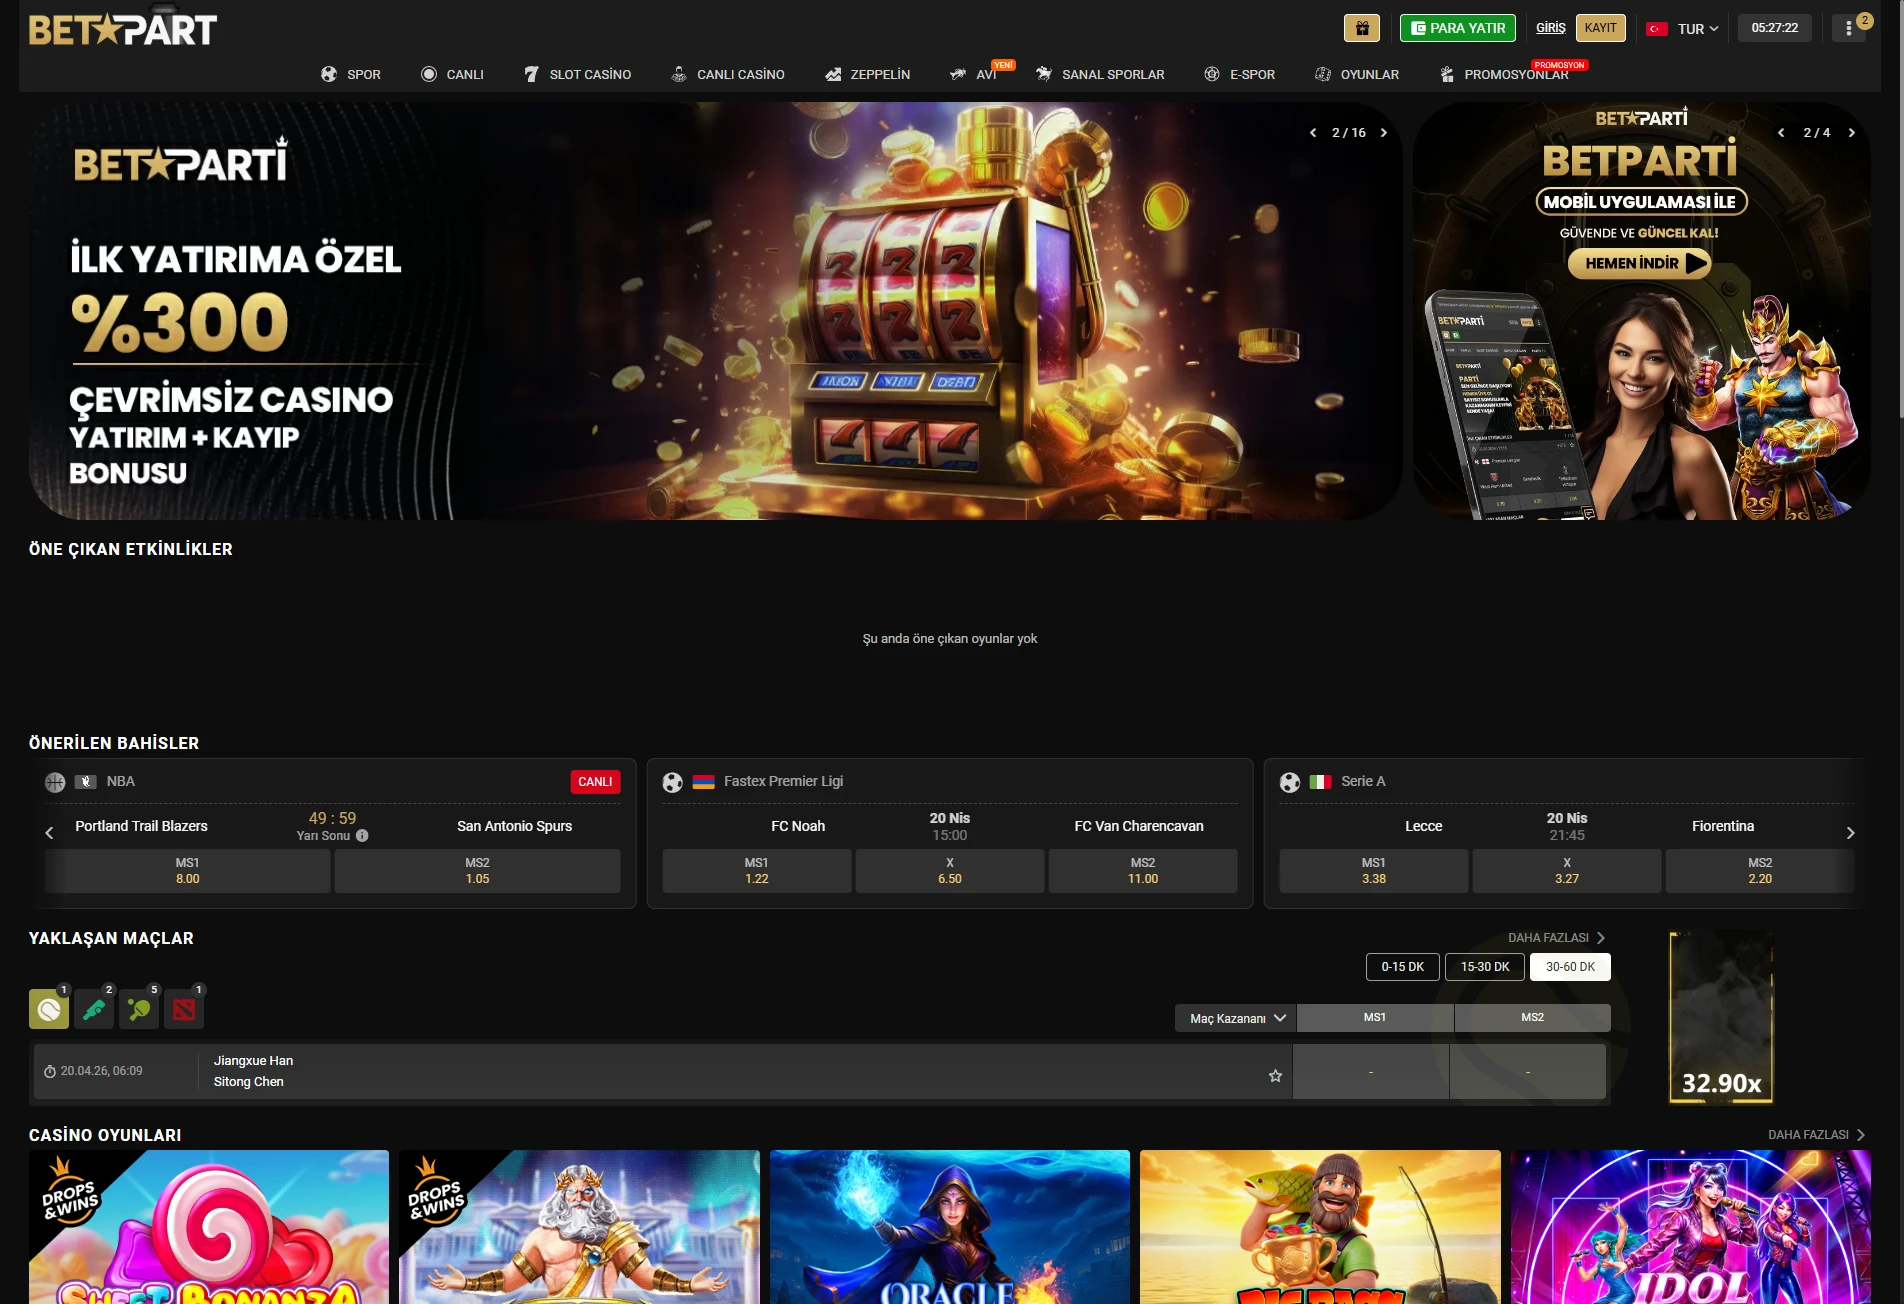This screenshot has height=1304, width=1904.
Task: Select the tennis sport filter icon
Action: (x=49, y=1010)
